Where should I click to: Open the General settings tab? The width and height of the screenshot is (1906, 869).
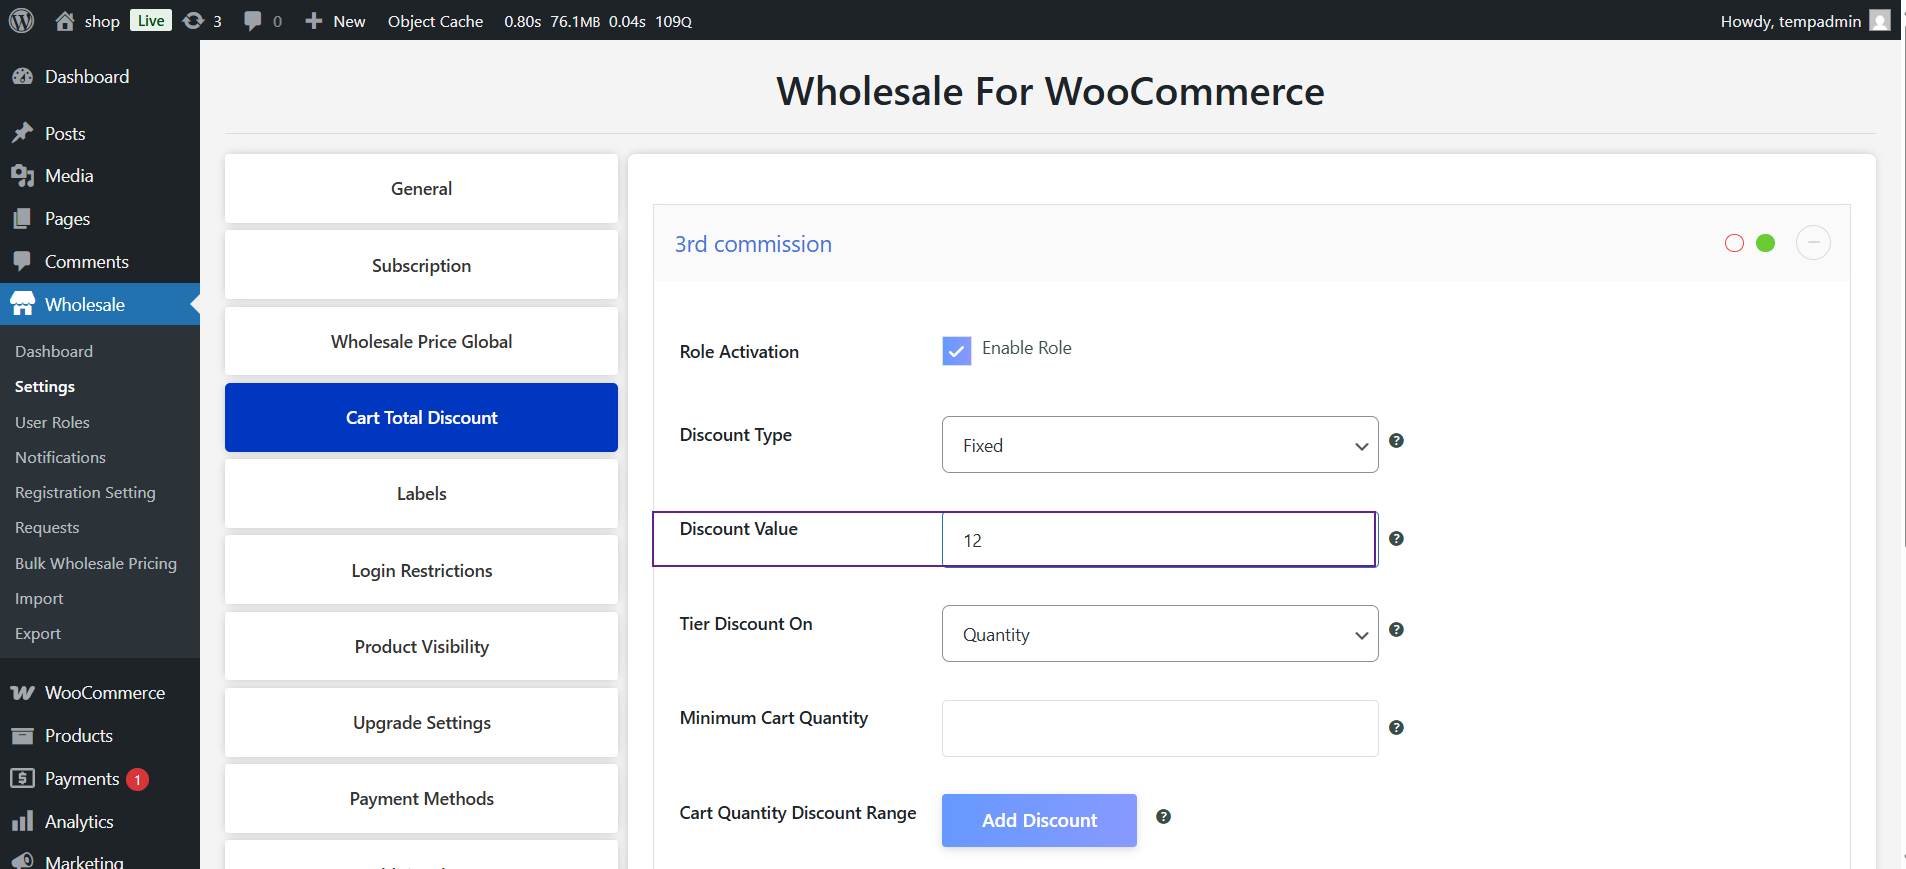coord(421,189)
